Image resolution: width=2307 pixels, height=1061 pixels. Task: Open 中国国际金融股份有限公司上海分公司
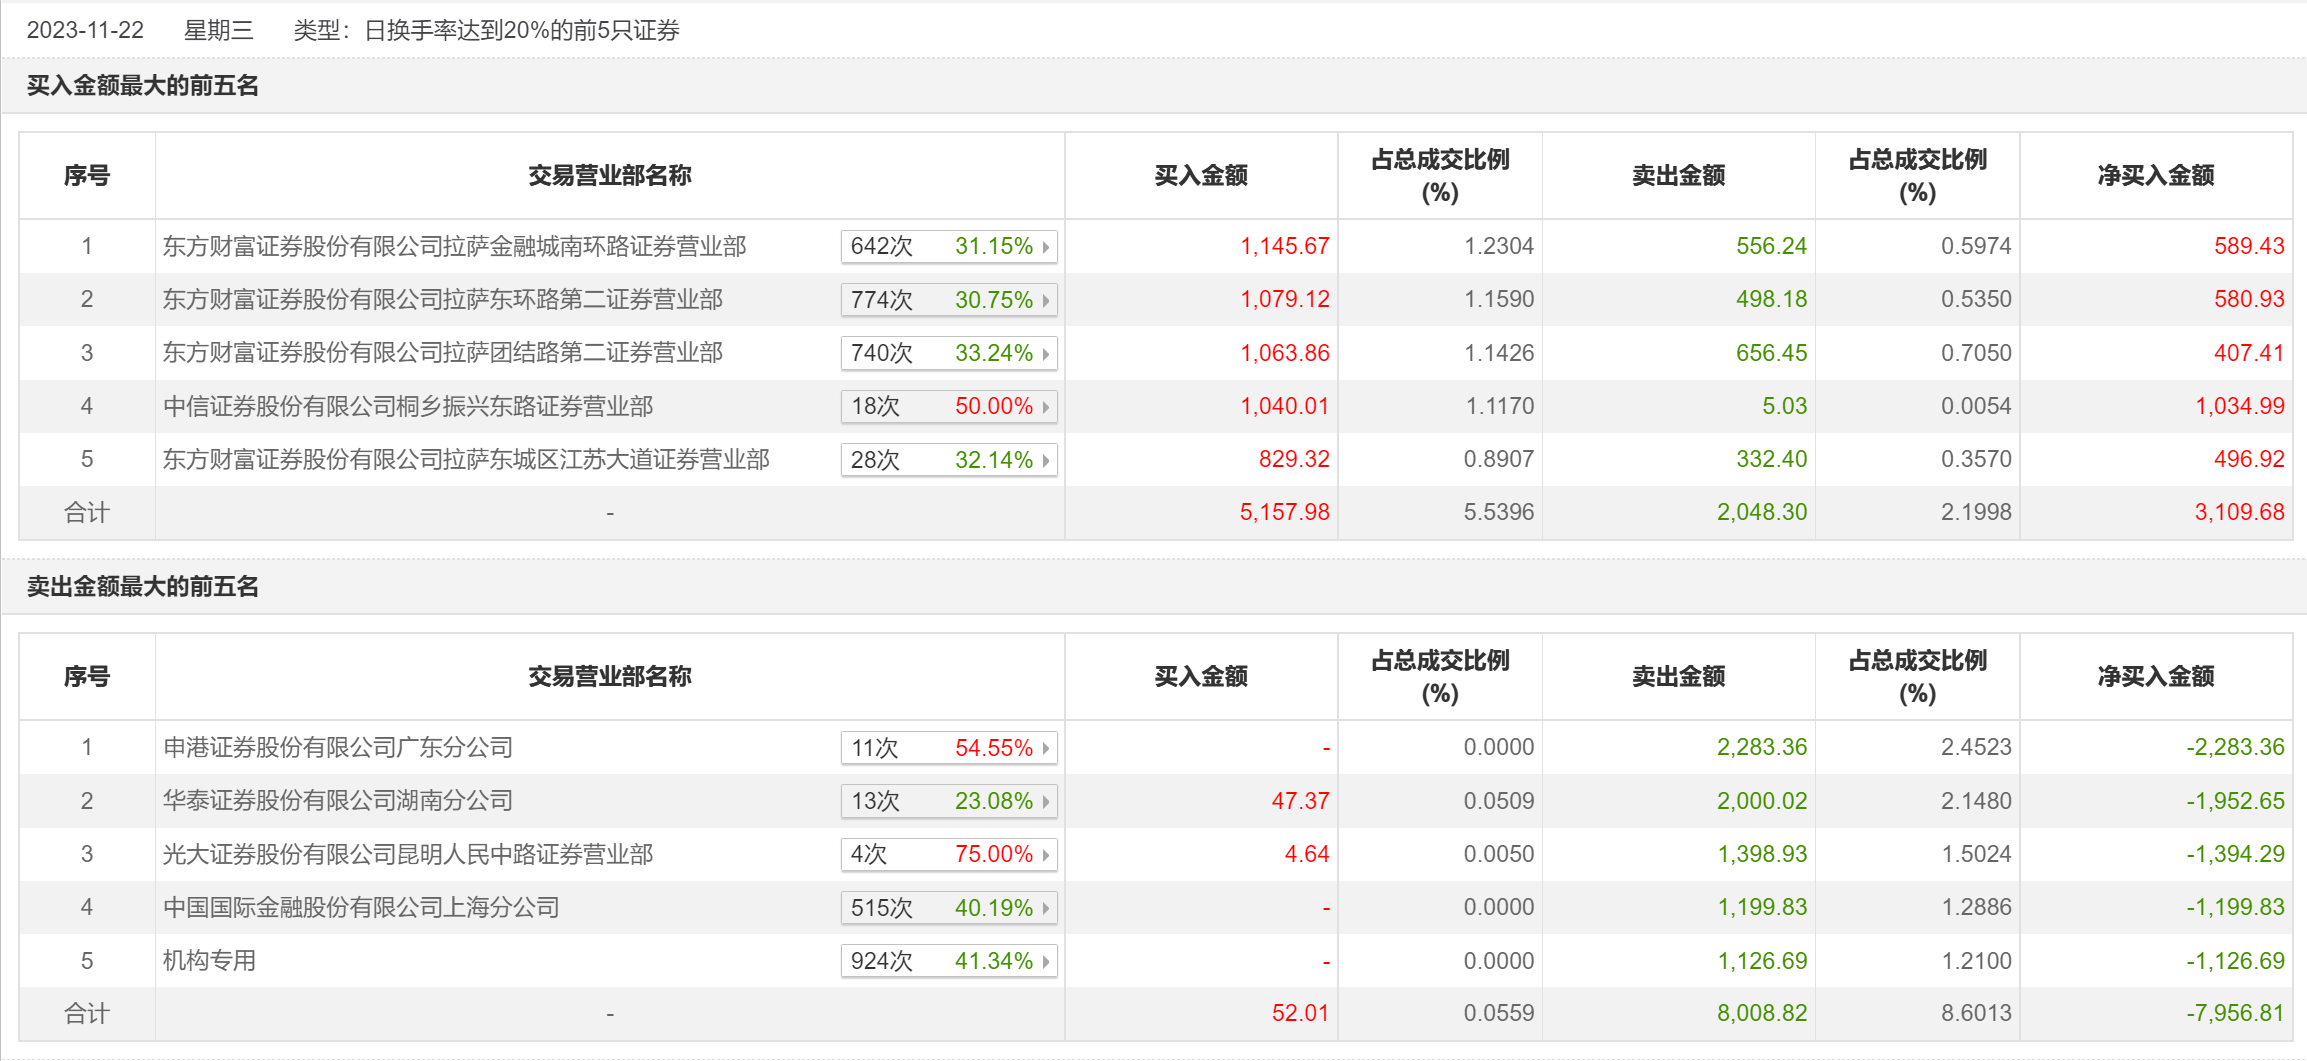click(x=360, y=907)
